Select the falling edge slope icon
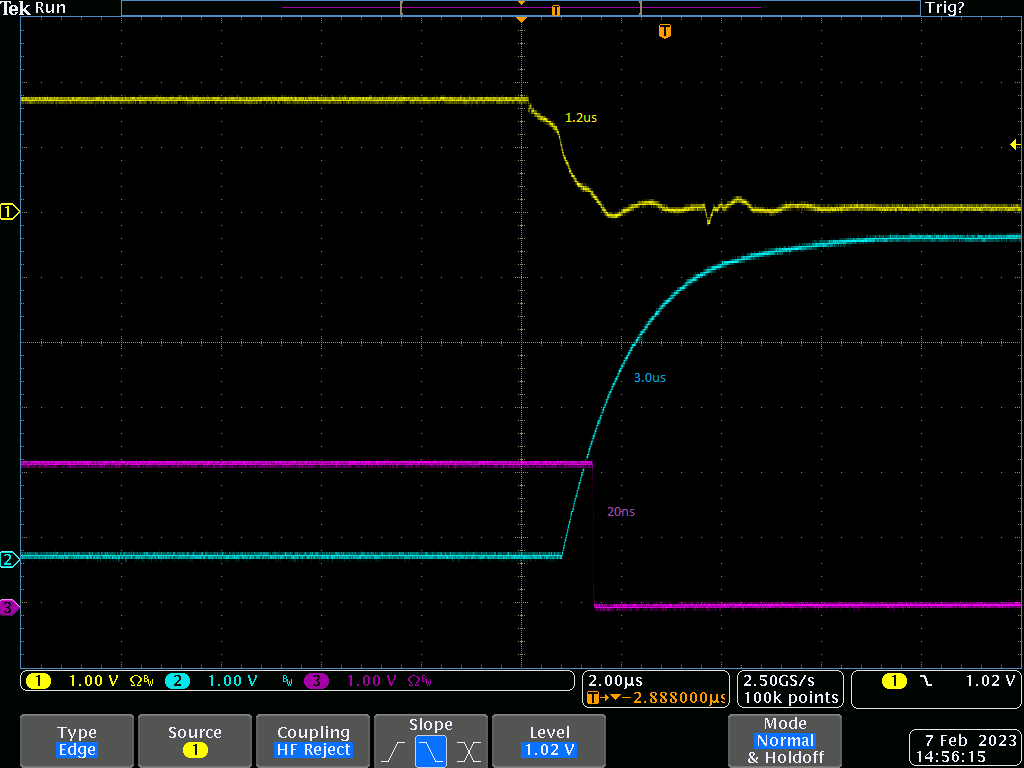The image size is (1024, 768). (431, 750)
